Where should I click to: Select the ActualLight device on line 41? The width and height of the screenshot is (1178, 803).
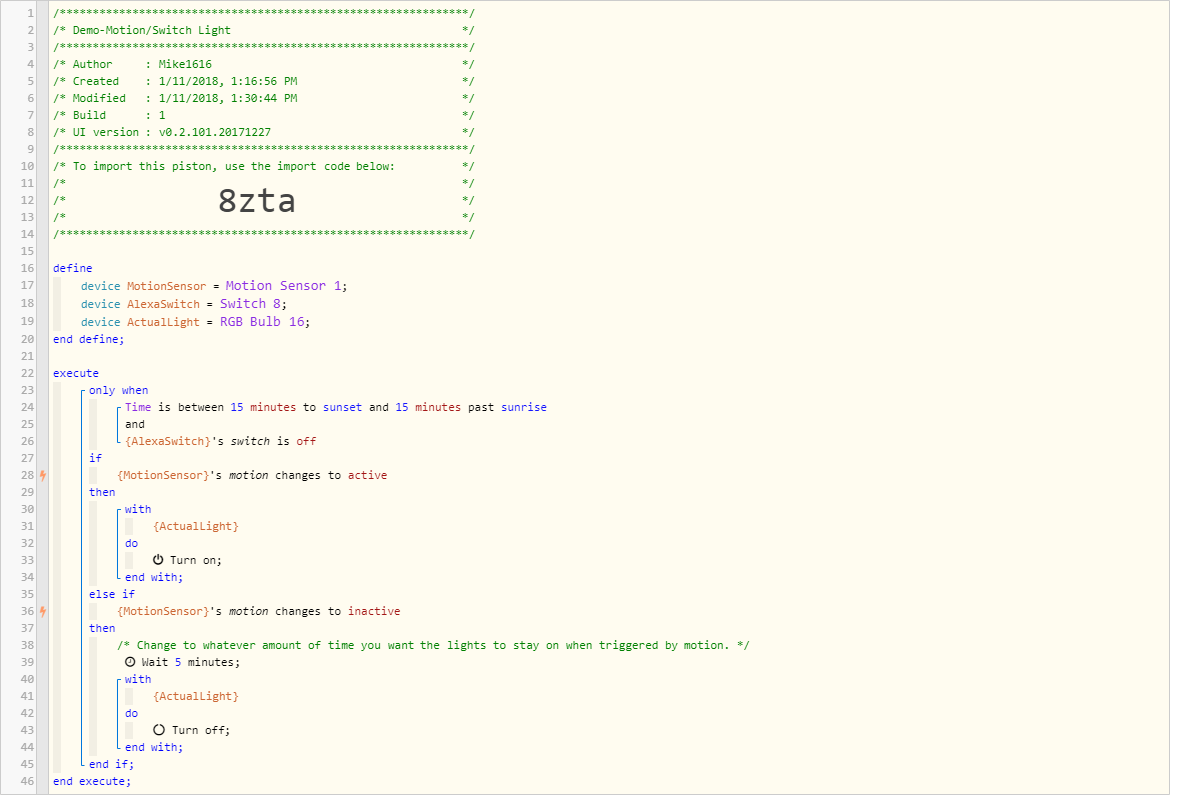point(196,696)
